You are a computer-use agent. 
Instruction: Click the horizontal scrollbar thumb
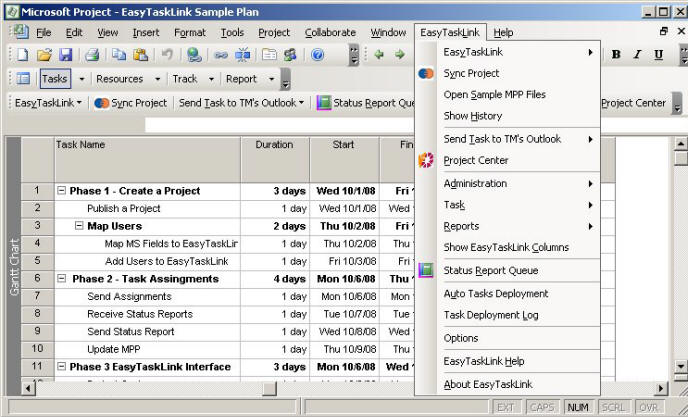(269, 388)
